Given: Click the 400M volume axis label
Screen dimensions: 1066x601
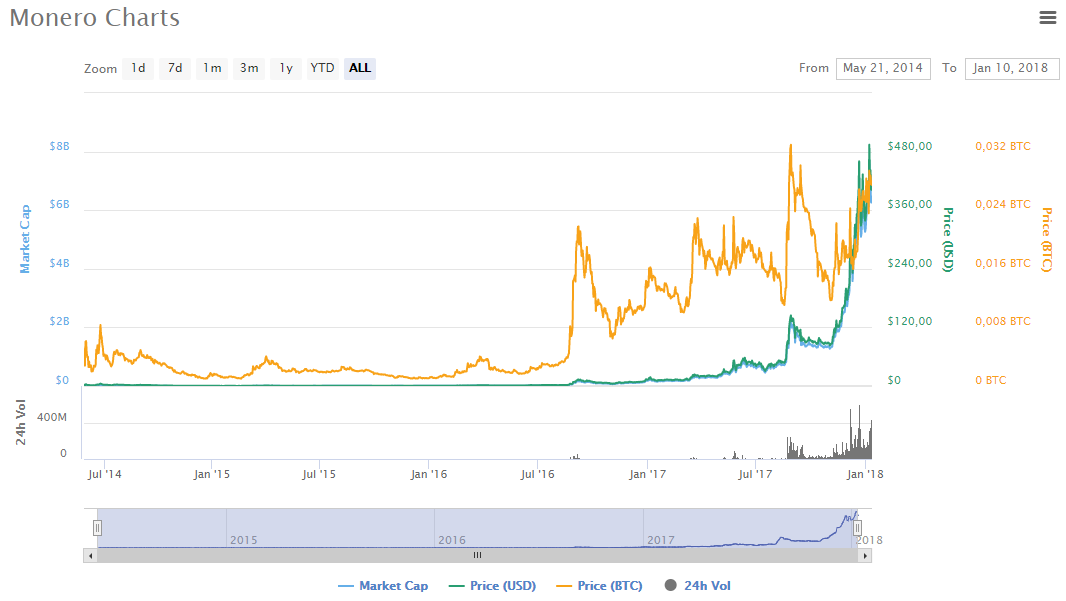Looking at the screenshot, I should (52, 417).
